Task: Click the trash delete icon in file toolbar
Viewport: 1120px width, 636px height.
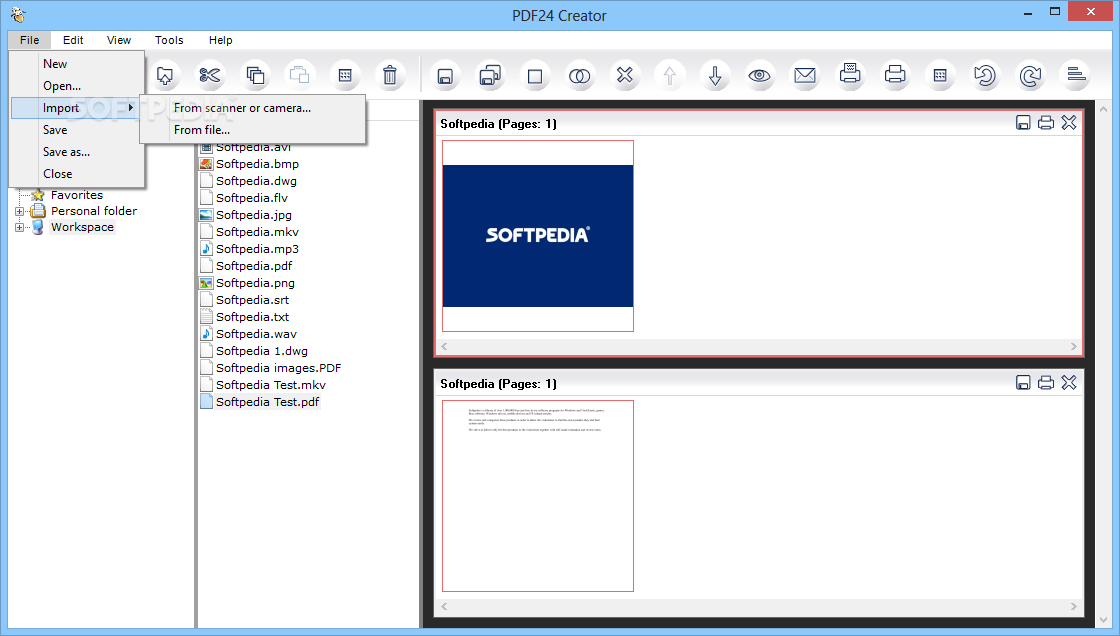Action: pos(389,75)
